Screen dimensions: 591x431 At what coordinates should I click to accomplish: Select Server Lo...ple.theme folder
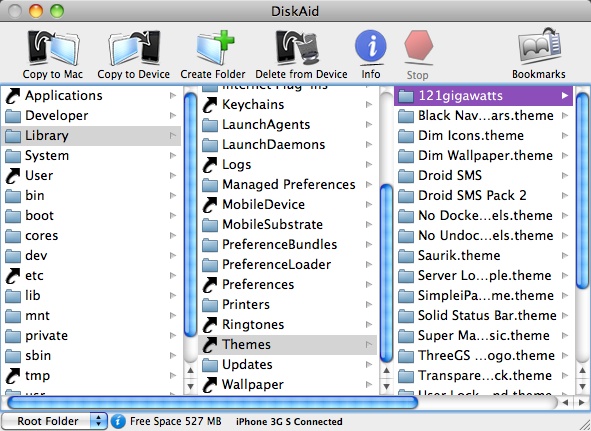pos(484,276)
